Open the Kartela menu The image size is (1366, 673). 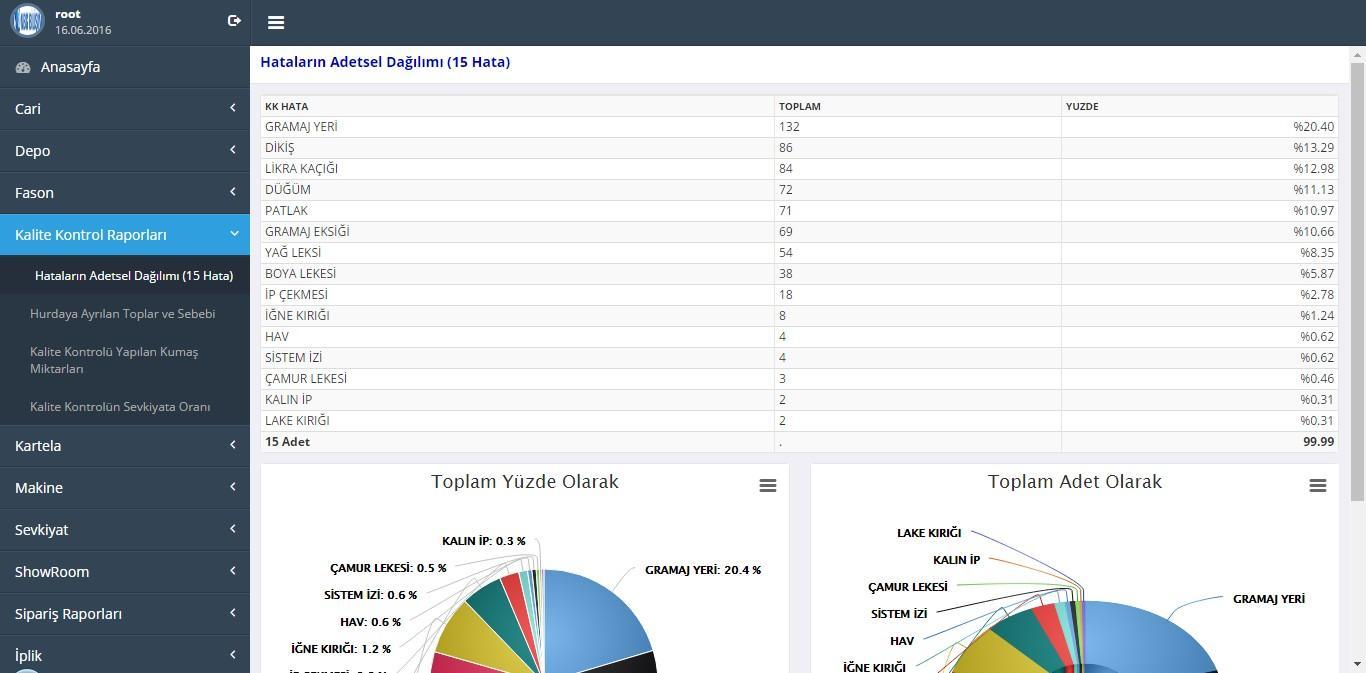click(125, 445)
